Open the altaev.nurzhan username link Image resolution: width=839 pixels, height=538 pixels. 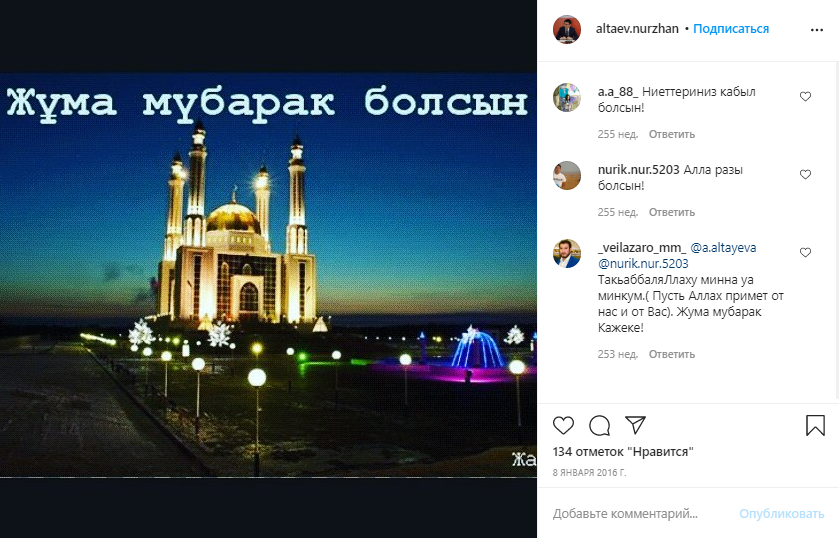pos(637,29)
